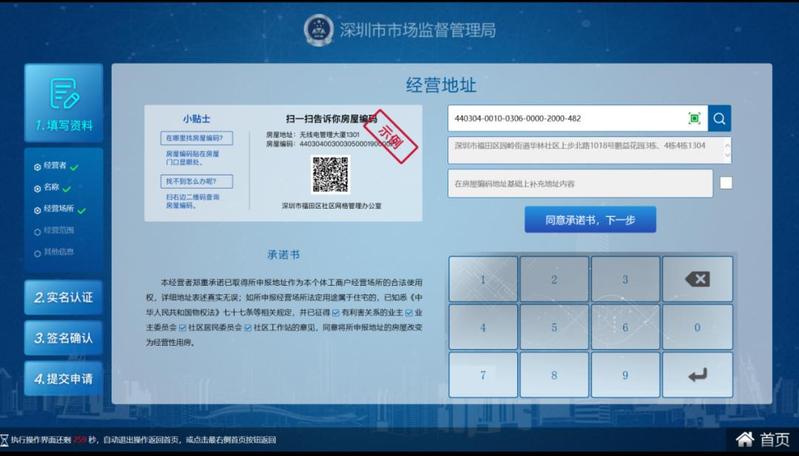Image resolution: width=799 pixels, height=456 pixels.
Task: Go to 首页 via the home icon
Action: pos(764,439)
